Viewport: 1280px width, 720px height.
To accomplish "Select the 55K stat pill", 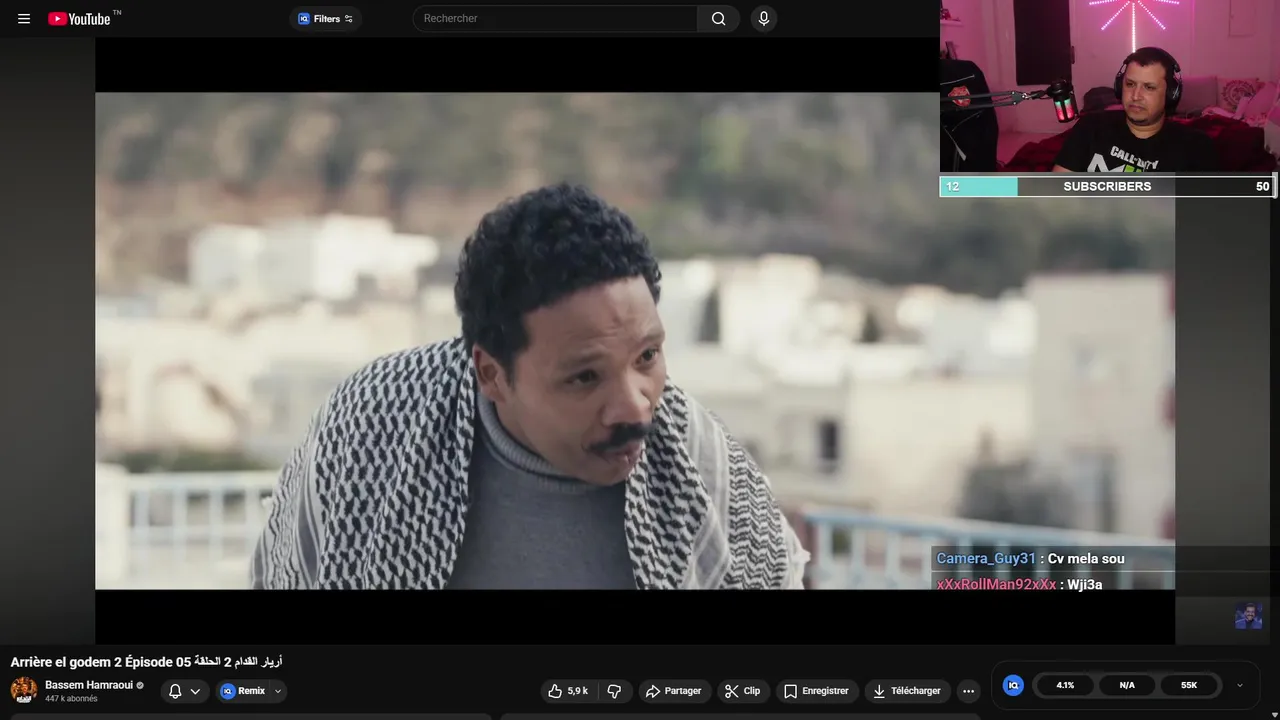I will tap(1189, 685).
